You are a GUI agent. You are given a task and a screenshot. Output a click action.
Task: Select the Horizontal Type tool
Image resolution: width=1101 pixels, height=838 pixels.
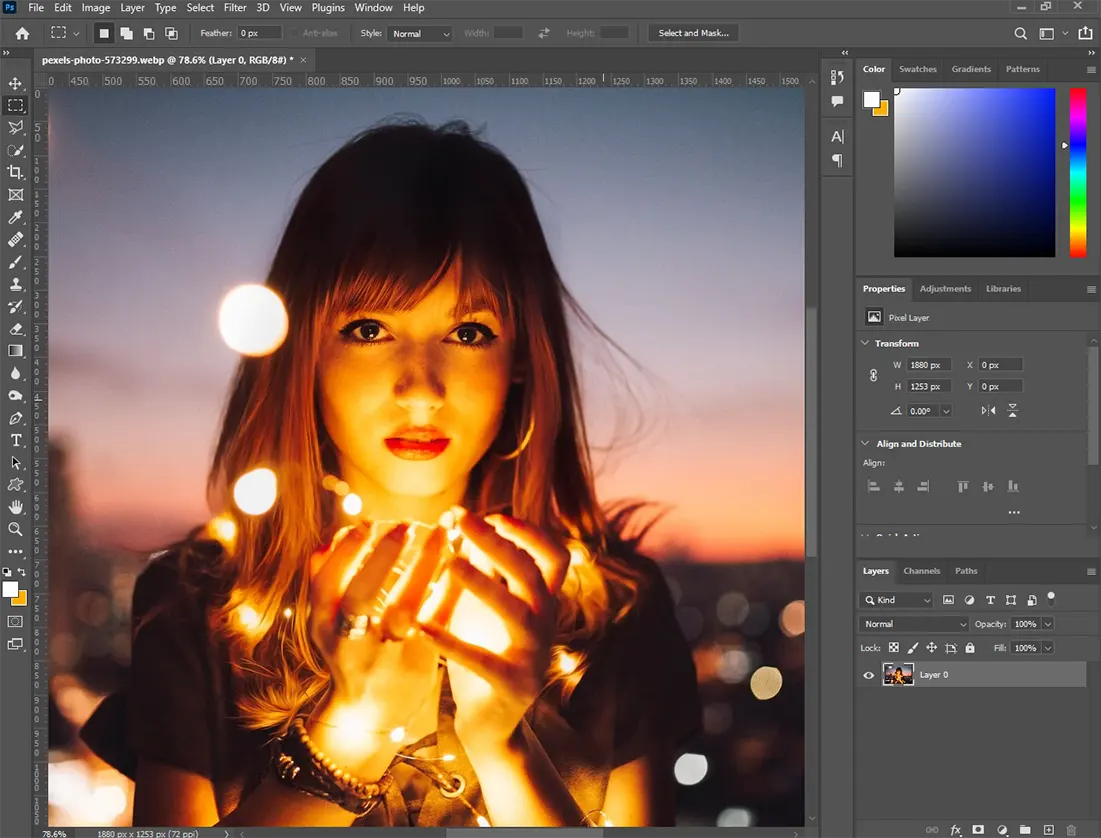[x=15, y=440]
